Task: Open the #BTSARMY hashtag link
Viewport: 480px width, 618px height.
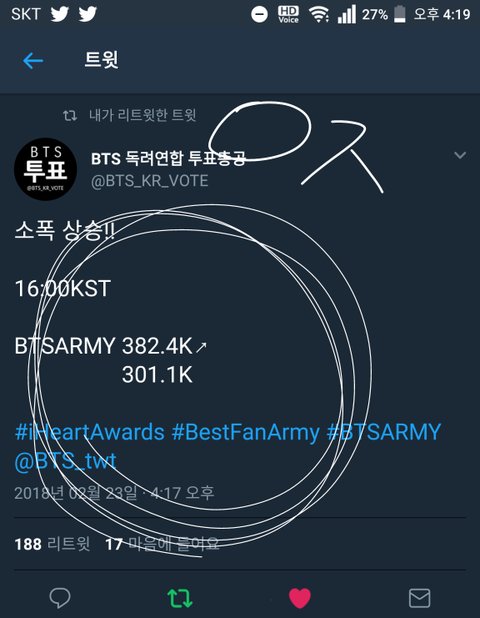Action: coord(383,432)
